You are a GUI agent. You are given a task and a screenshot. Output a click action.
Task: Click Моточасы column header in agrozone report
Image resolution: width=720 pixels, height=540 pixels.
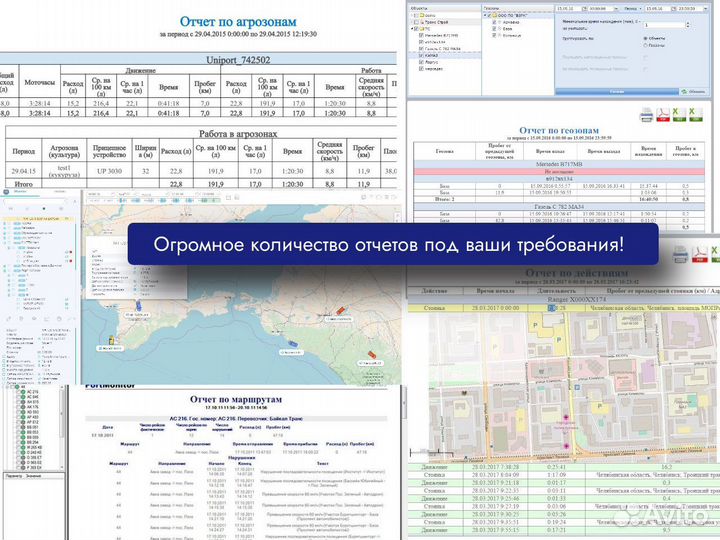click(x=39, y=83)
